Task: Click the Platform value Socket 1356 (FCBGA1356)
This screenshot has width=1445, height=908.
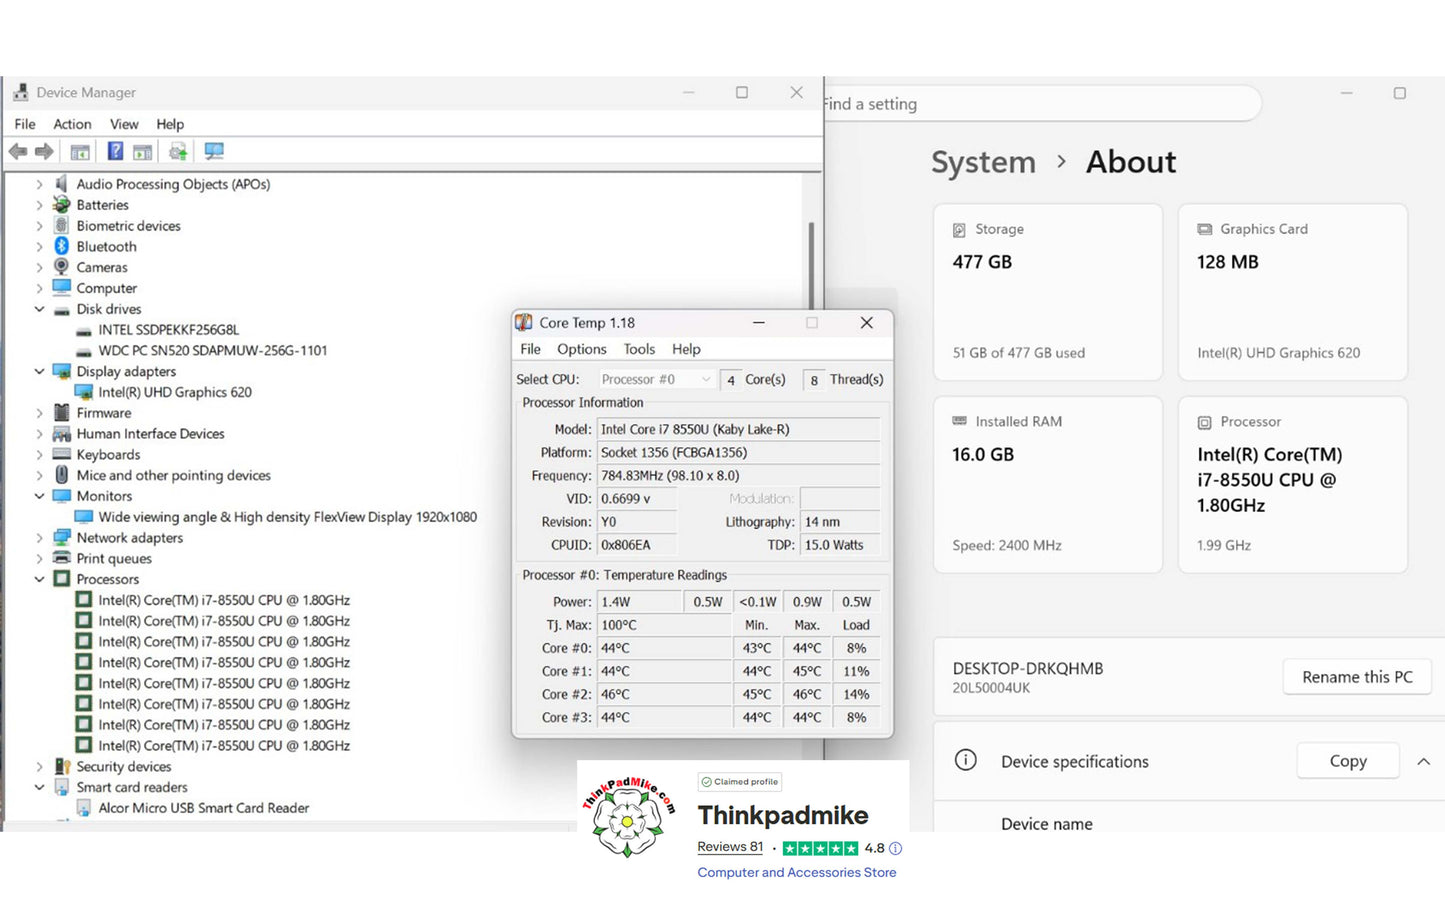Action: point(738,452)
